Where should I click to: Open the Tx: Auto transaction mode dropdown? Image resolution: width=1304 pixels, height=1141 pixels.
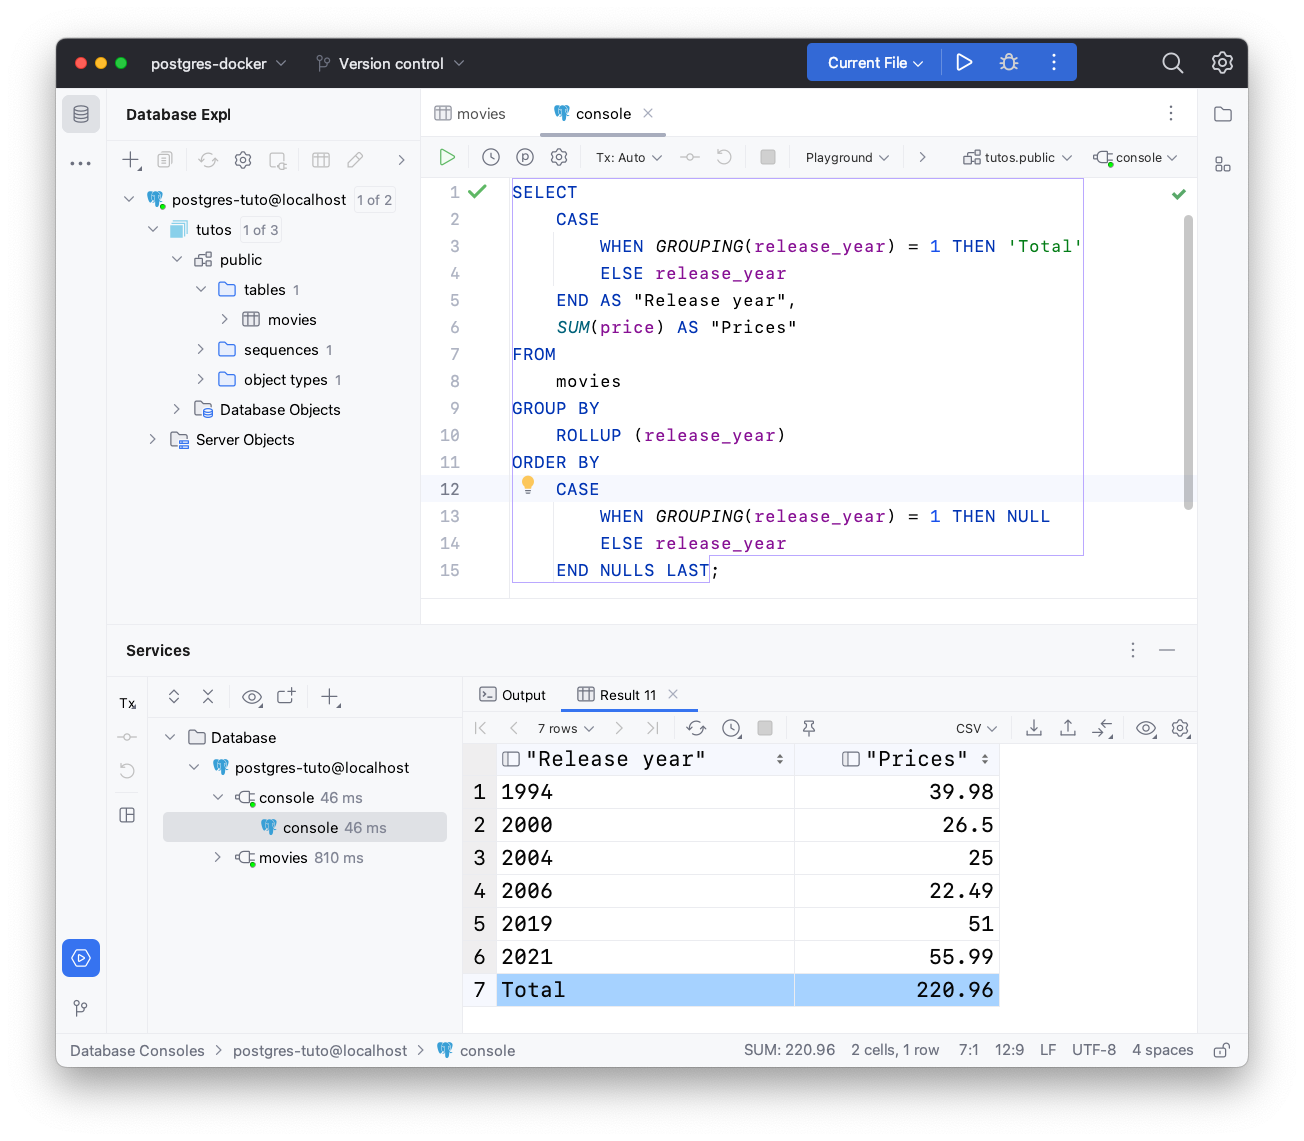[629, 157]
